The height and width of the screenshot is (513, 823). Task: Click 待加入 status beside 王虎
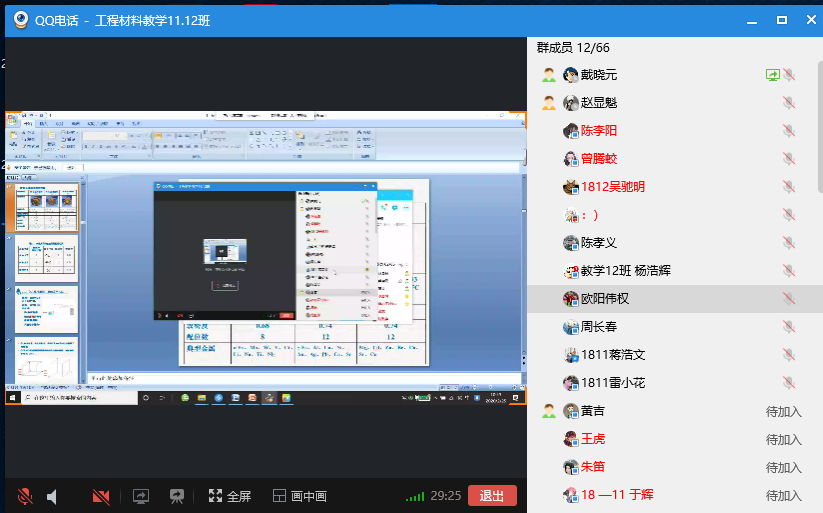click(x=783, y=439)
